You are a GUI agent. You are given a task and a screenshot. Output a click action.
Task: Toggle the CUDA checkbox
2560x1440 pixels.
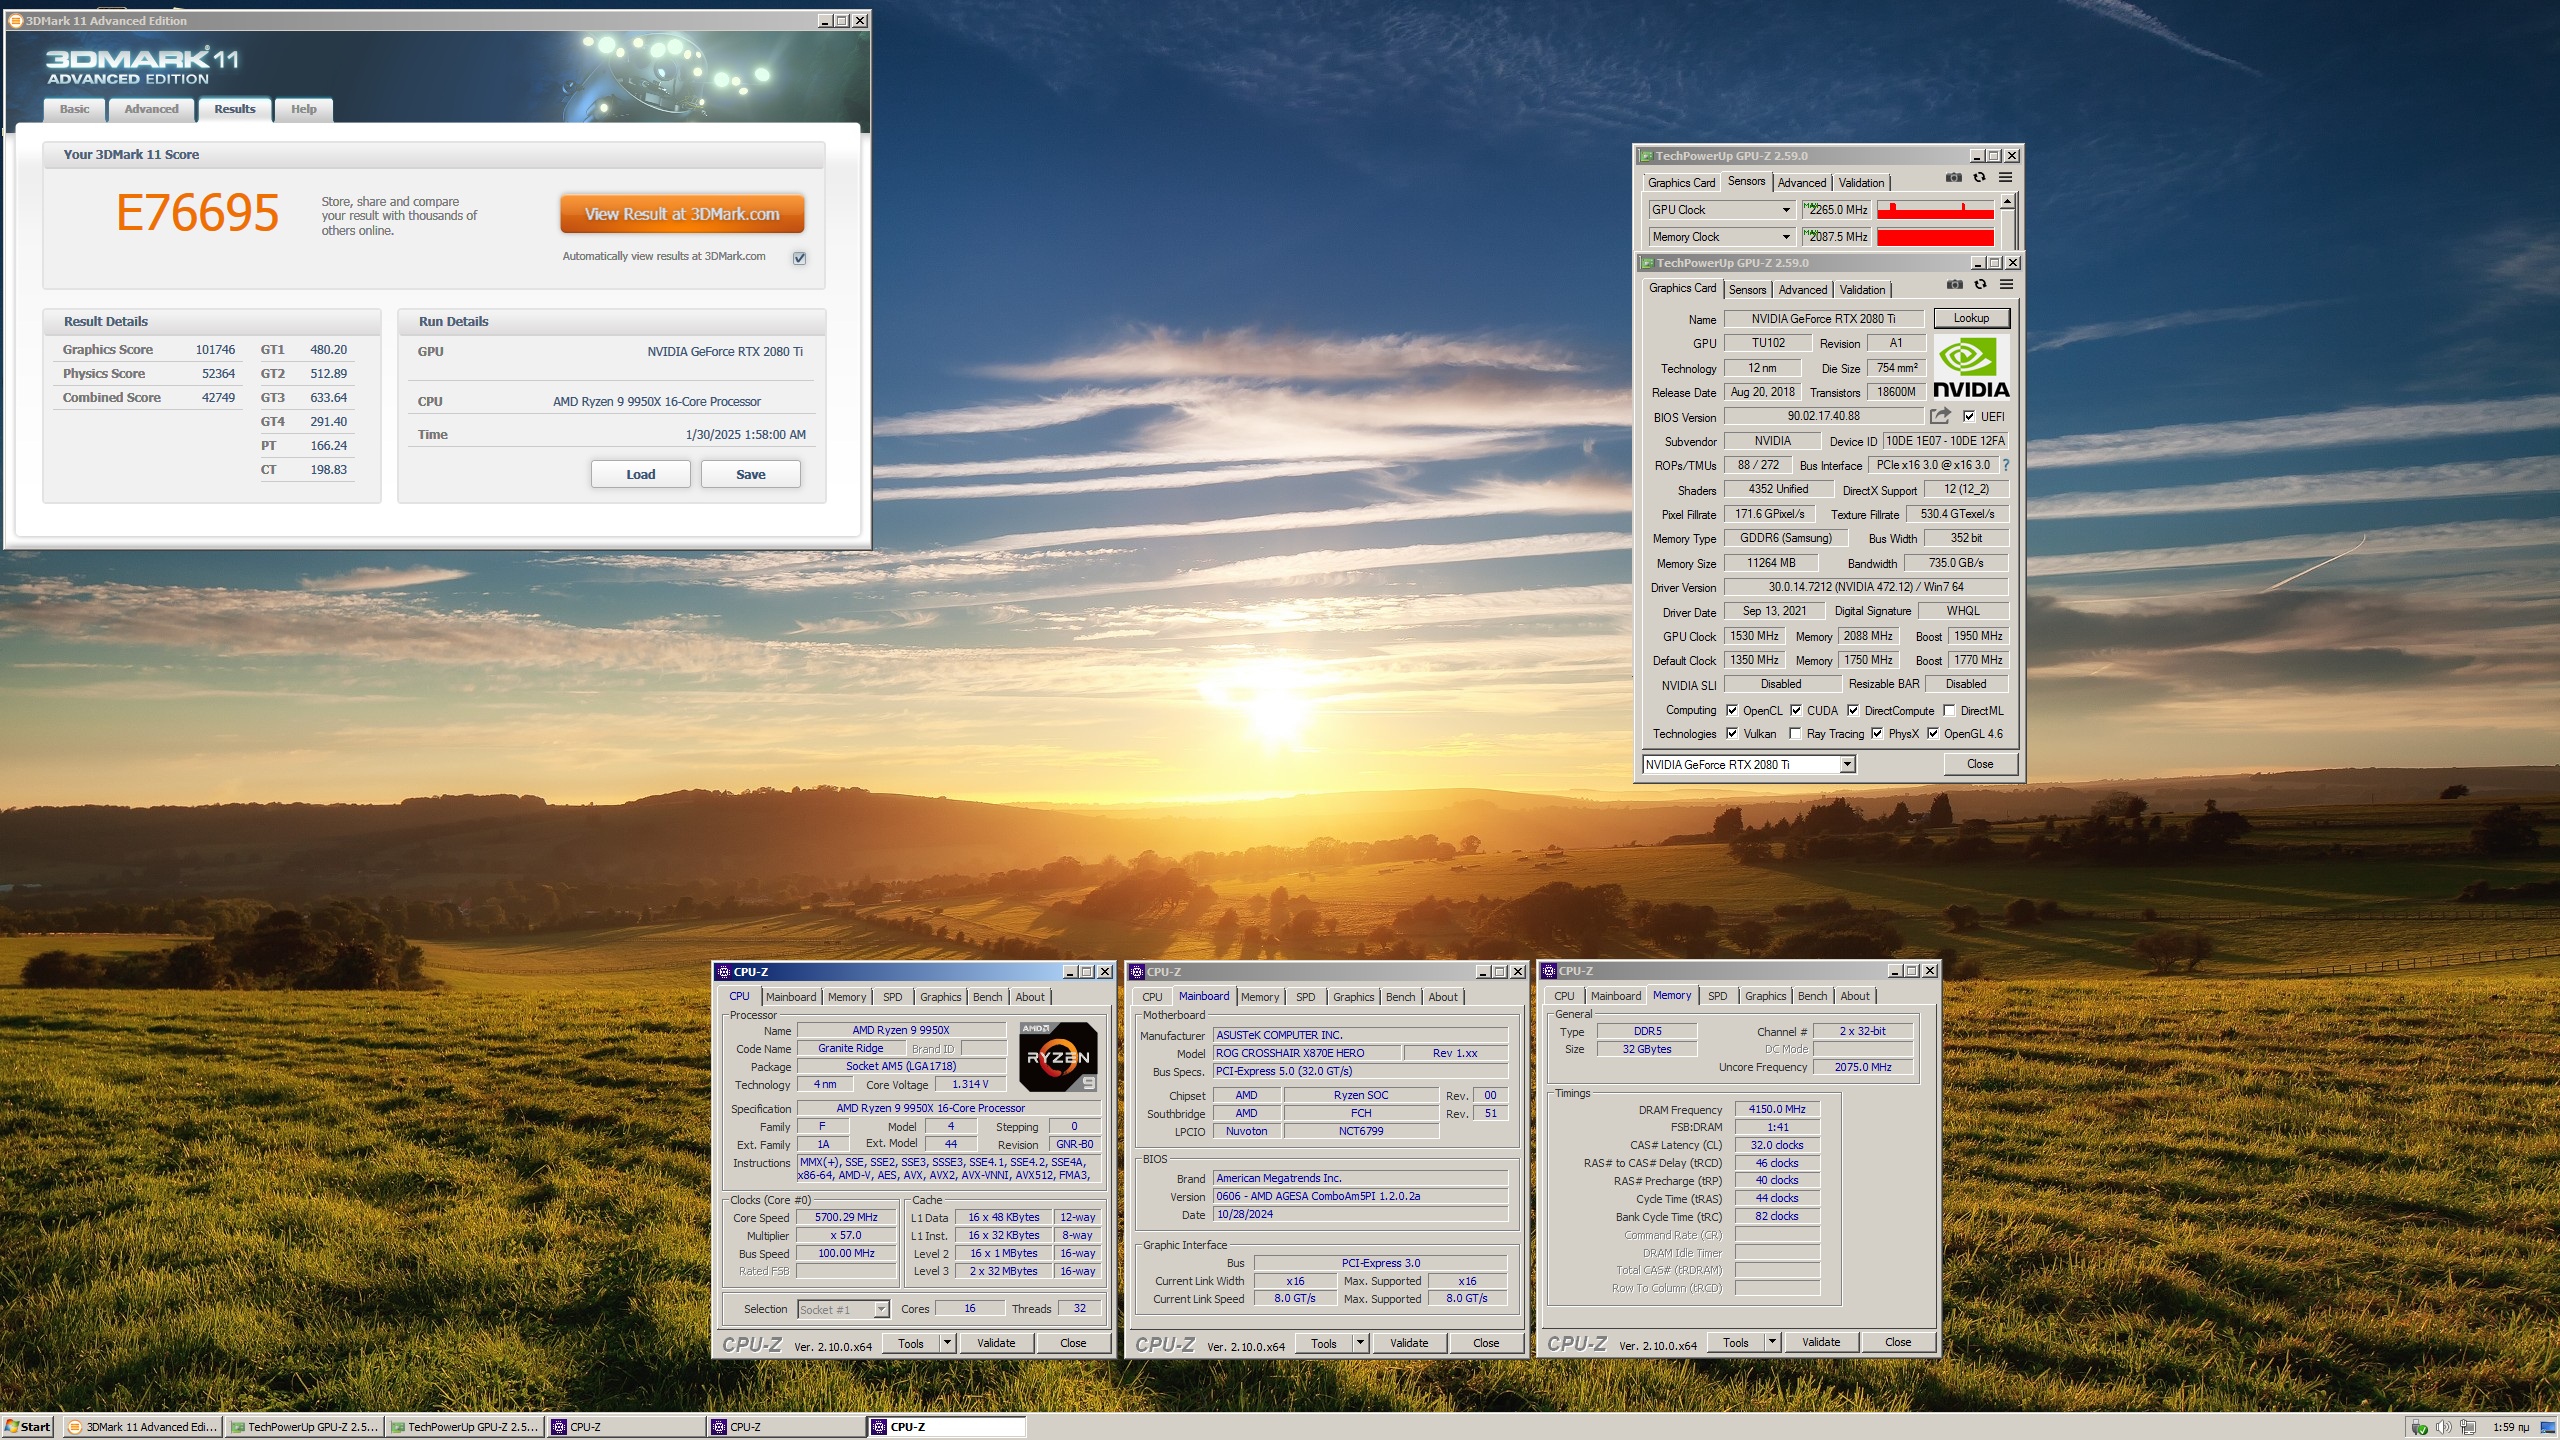pos(1796,711)
